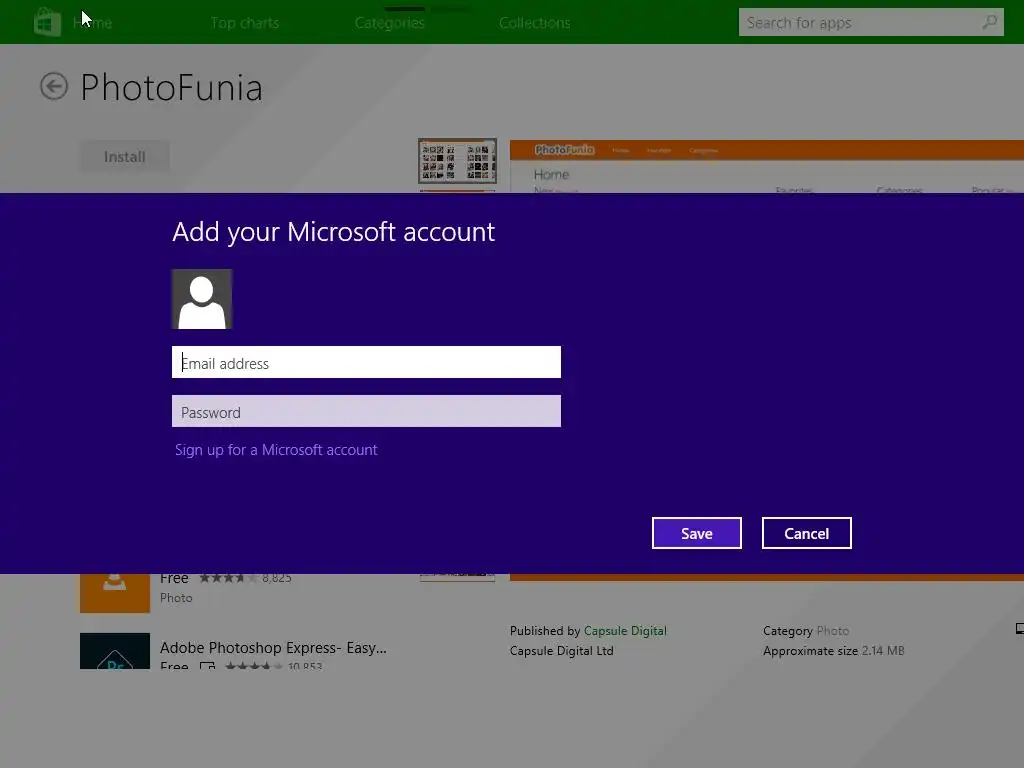
Task: Focus the Password field
Action: coord(366,411)
